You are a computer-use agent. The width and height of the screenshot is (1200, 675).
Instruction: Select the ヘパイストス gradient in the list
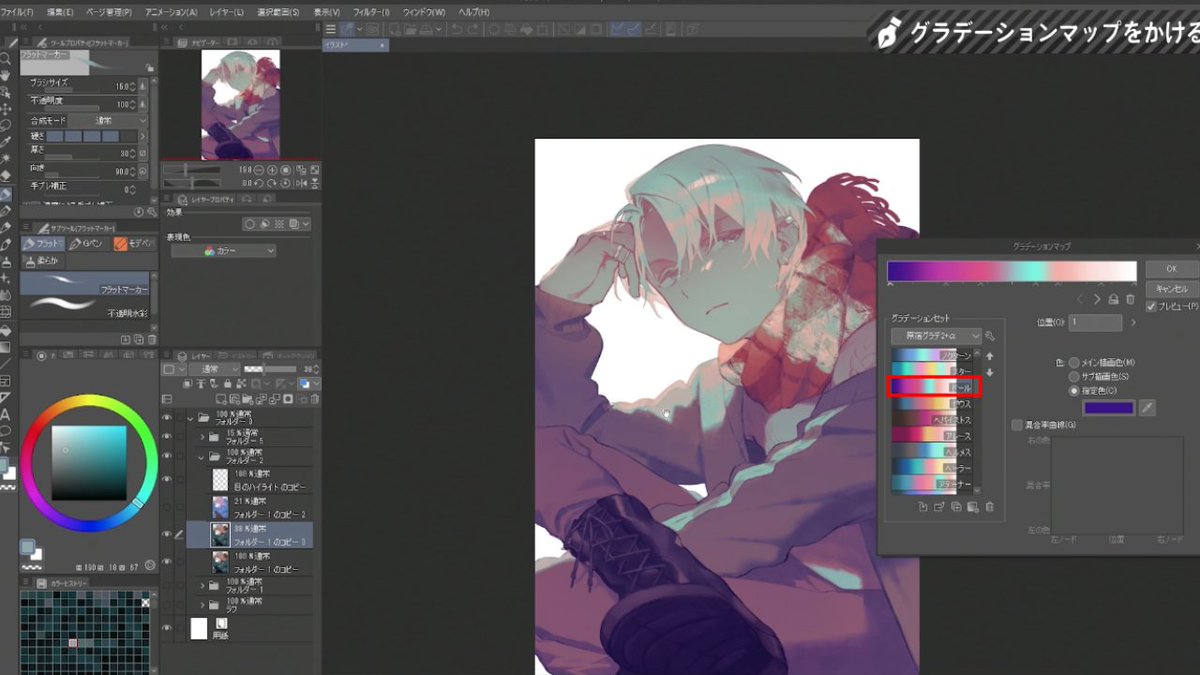pos(932,420)
